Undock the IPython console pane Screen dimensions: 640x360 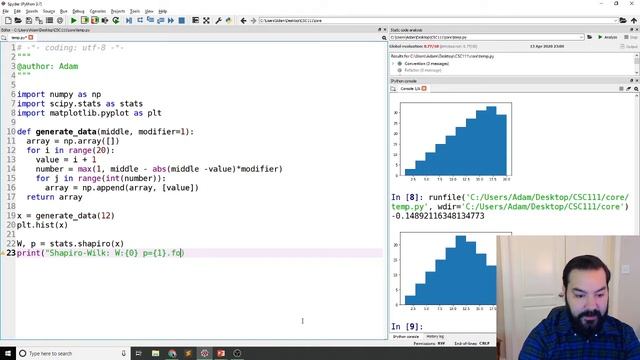(631, 81)
